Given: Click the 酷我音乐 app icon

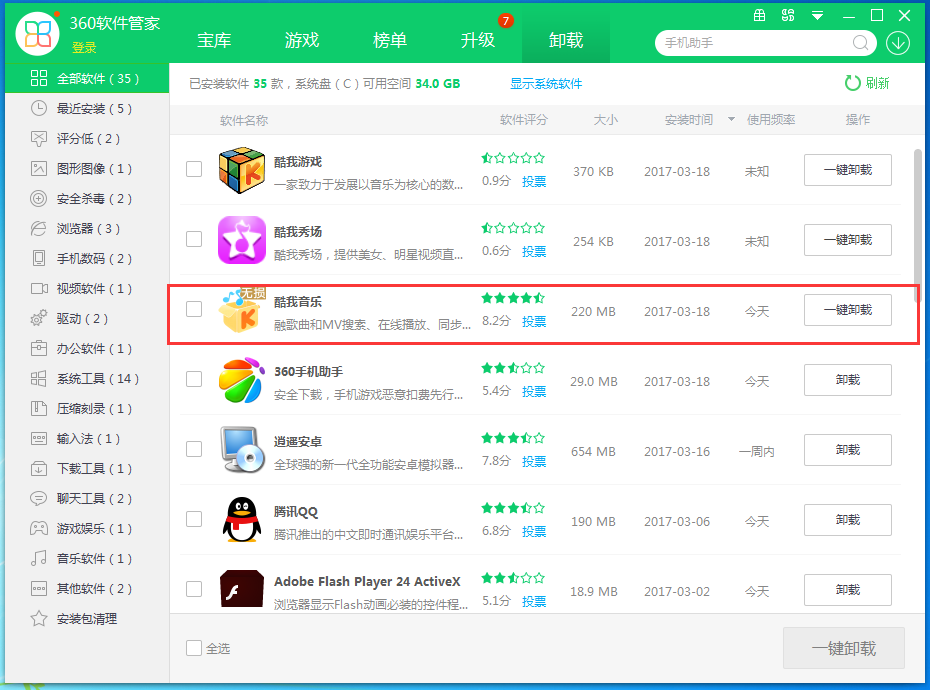Looking at the screenshot, I should pyautogui.click(x=241, y=310).
